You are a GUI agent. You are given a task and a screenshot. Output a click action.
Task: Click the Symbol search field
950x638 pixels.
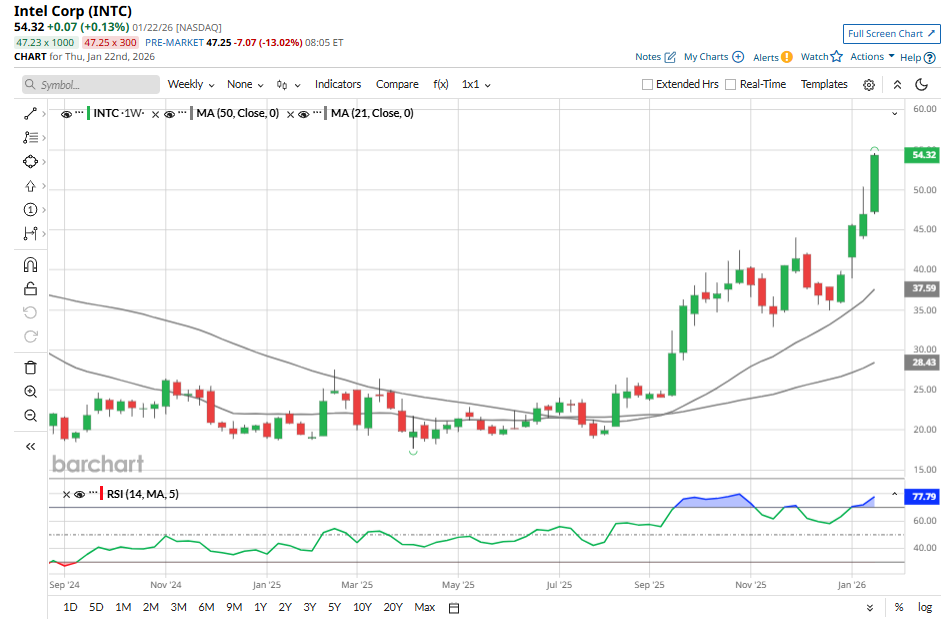click(x=91, y=85)
